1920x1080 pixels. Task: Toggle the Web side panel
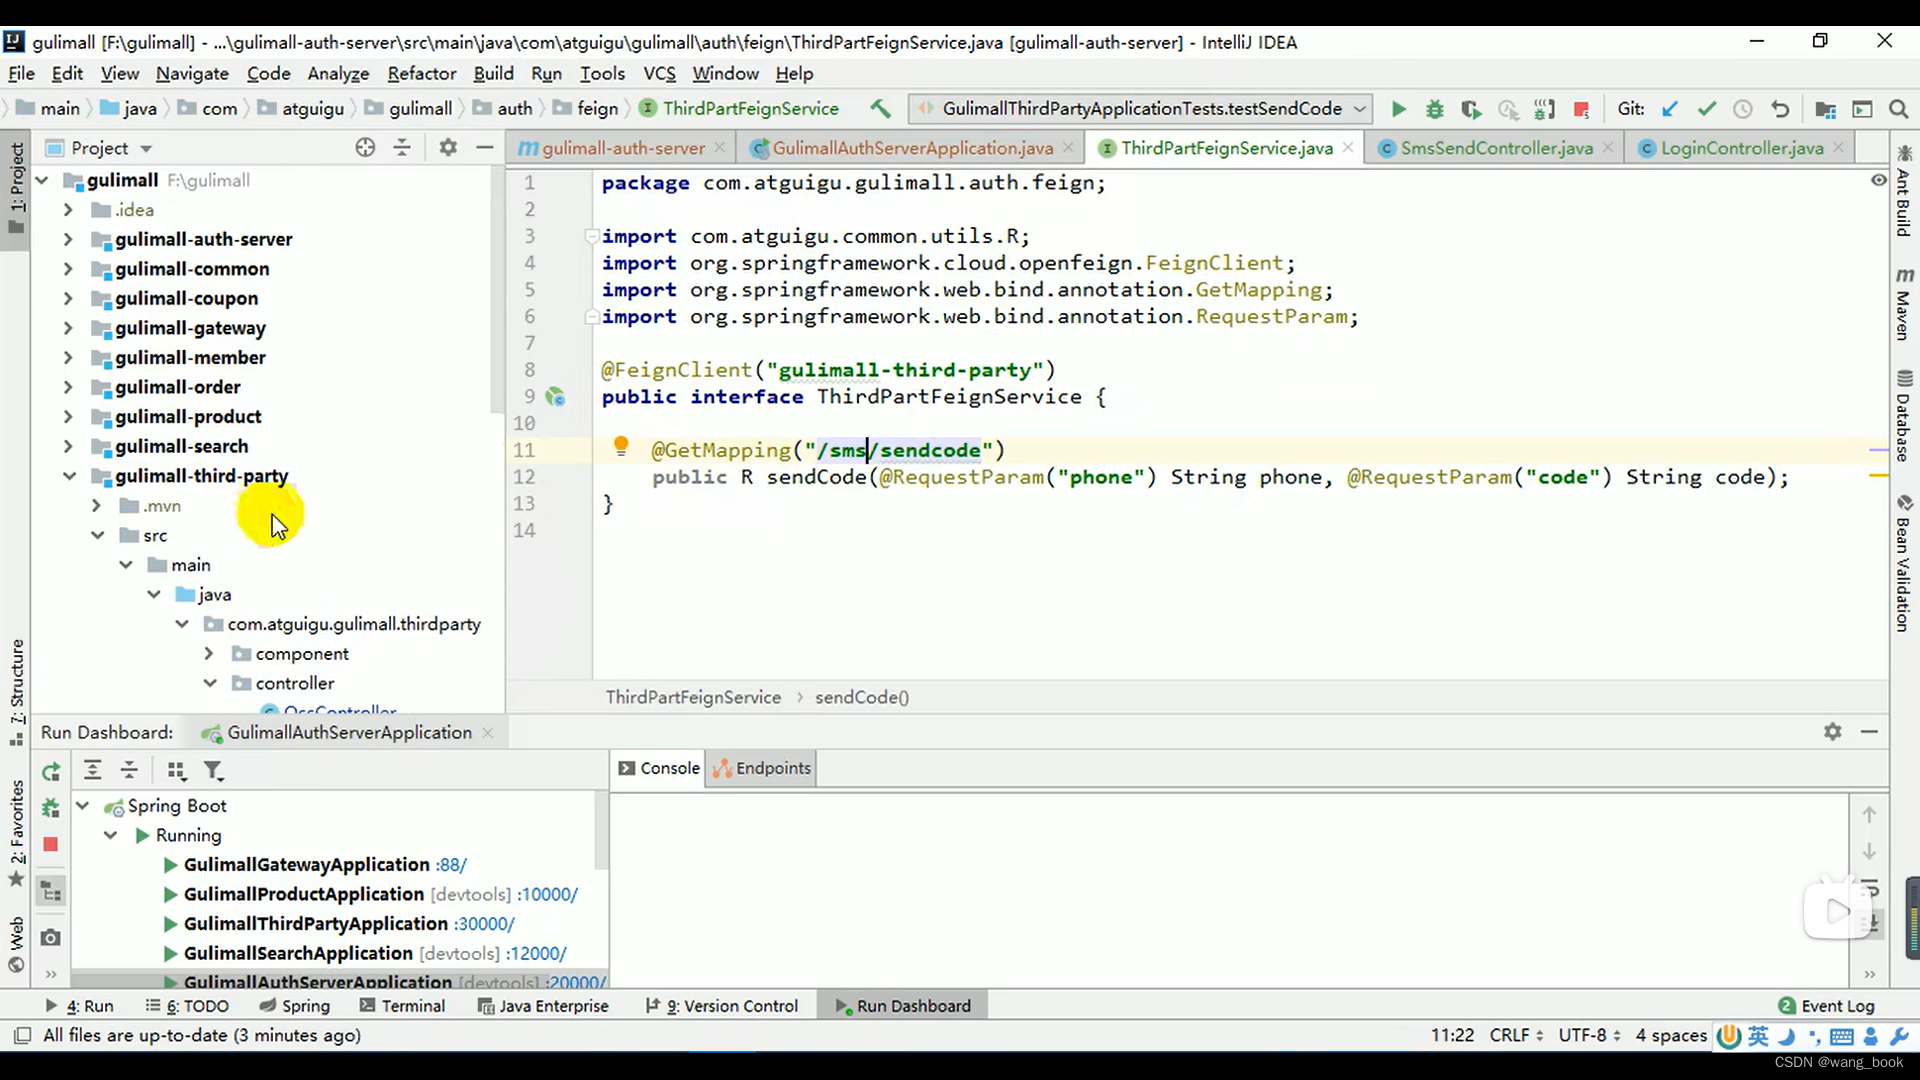(x=16, y=944)
